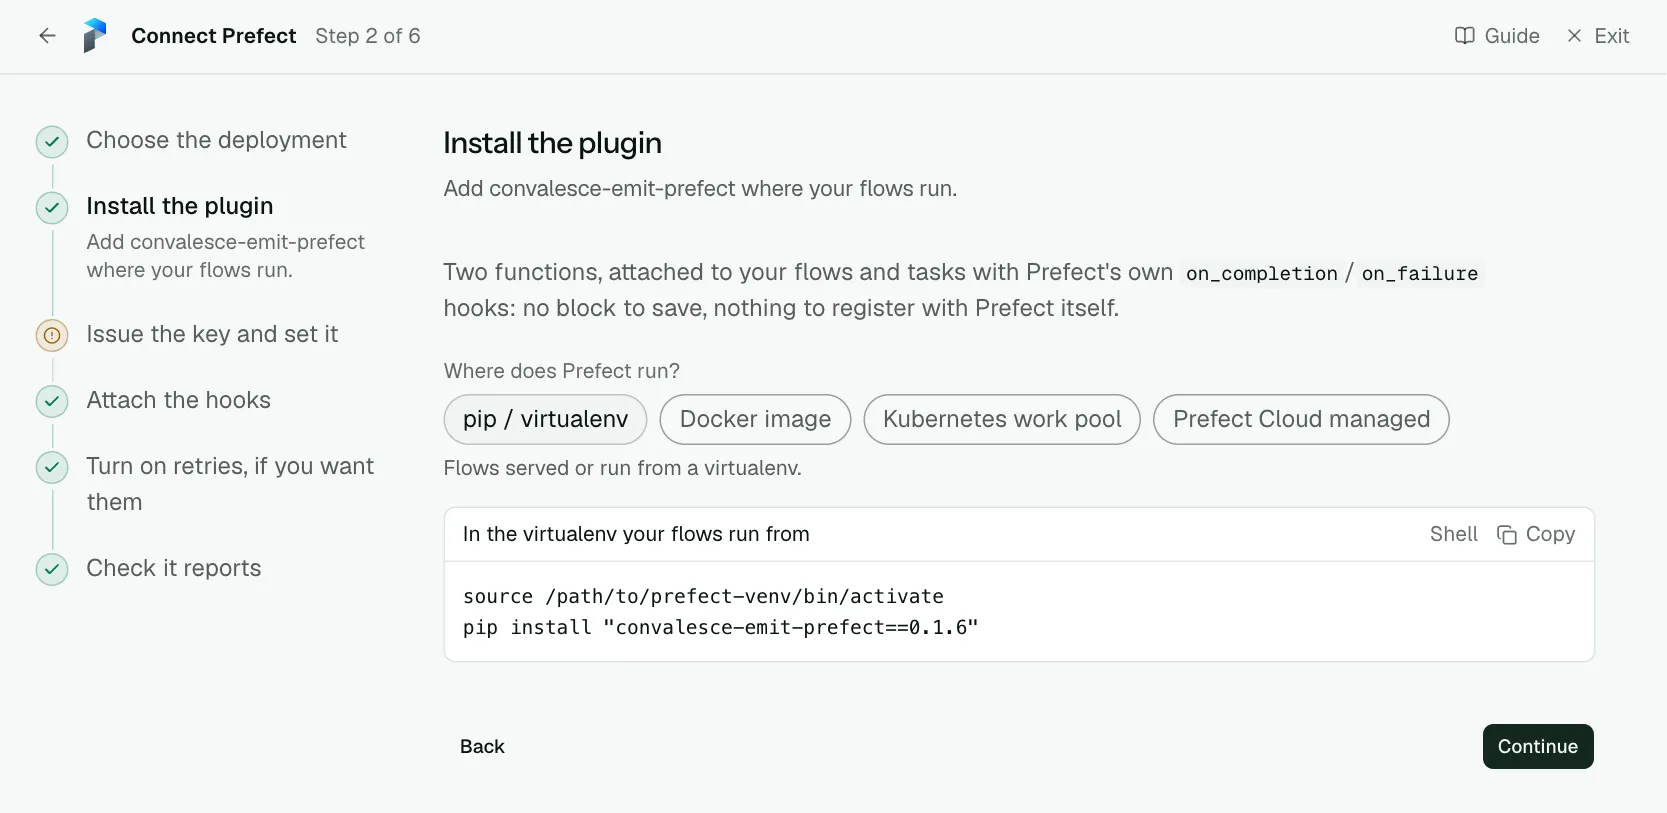1667x813 pixels.
Task: Click 'Flows served or run from a virtualenv.'
Action: point(623,468)
